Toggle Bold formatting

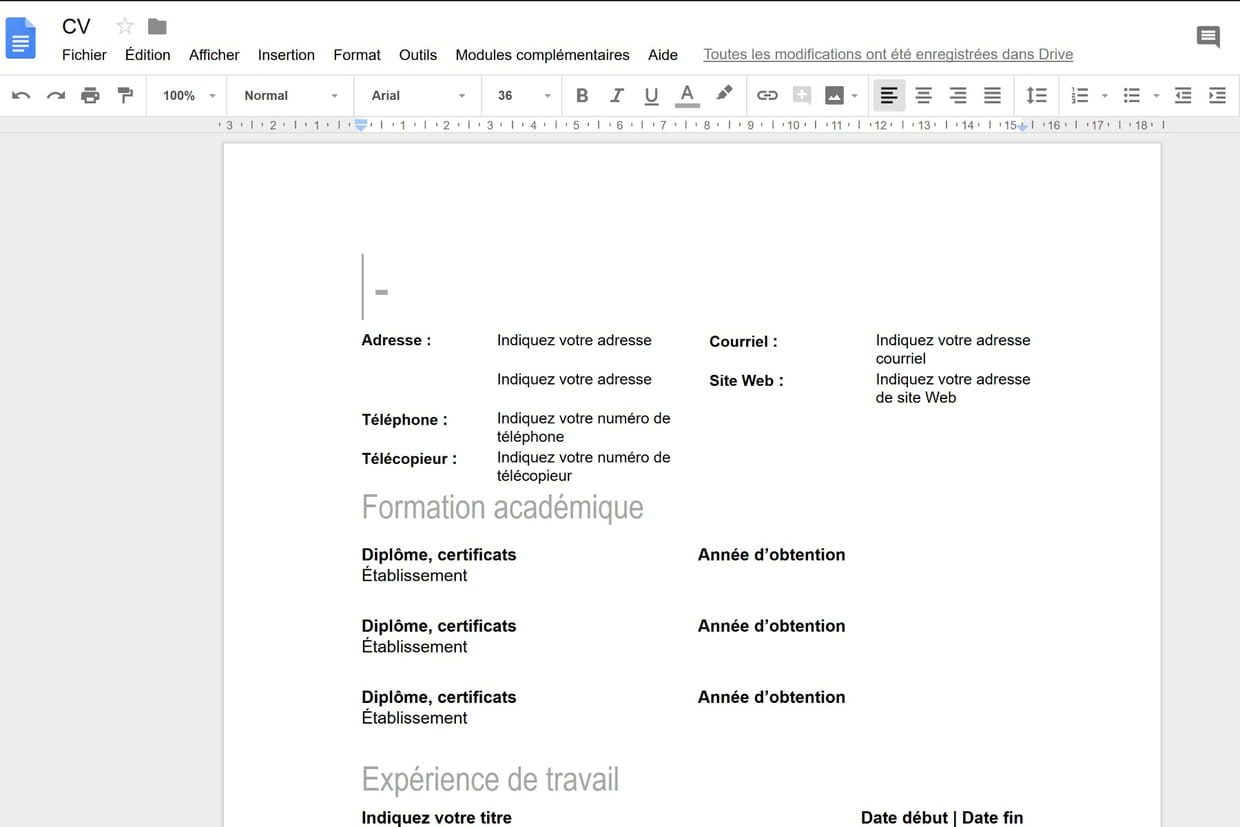[582, 96]
